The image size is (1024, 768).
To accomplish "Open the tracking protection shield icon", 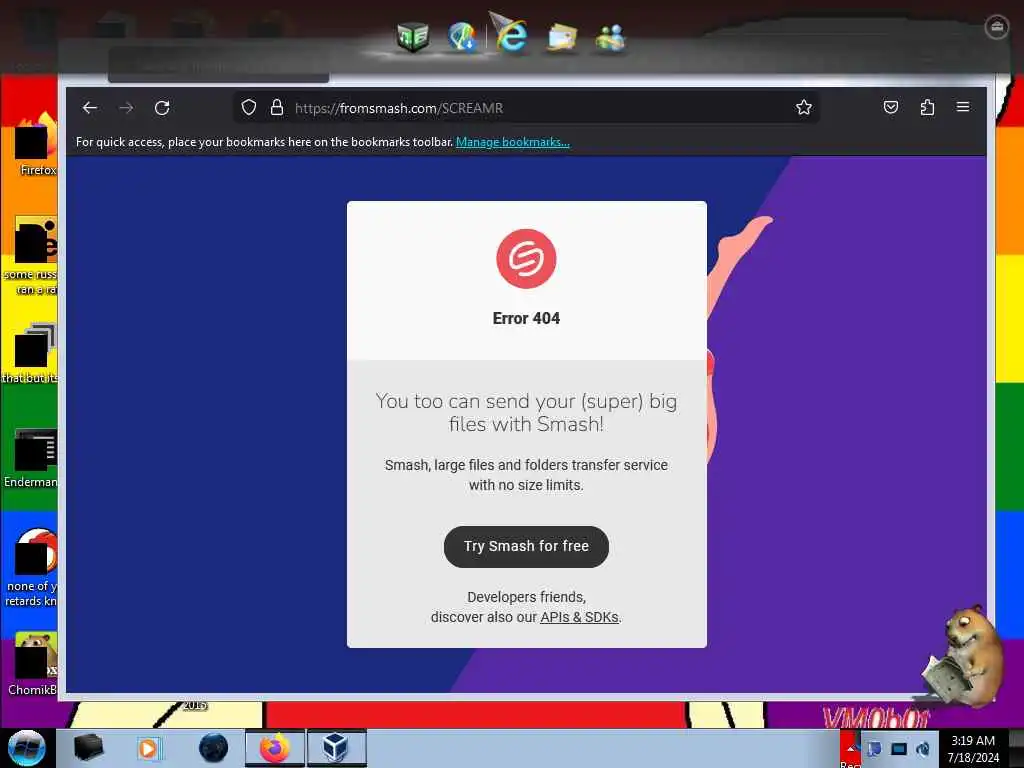I will [x=249, y=108].
